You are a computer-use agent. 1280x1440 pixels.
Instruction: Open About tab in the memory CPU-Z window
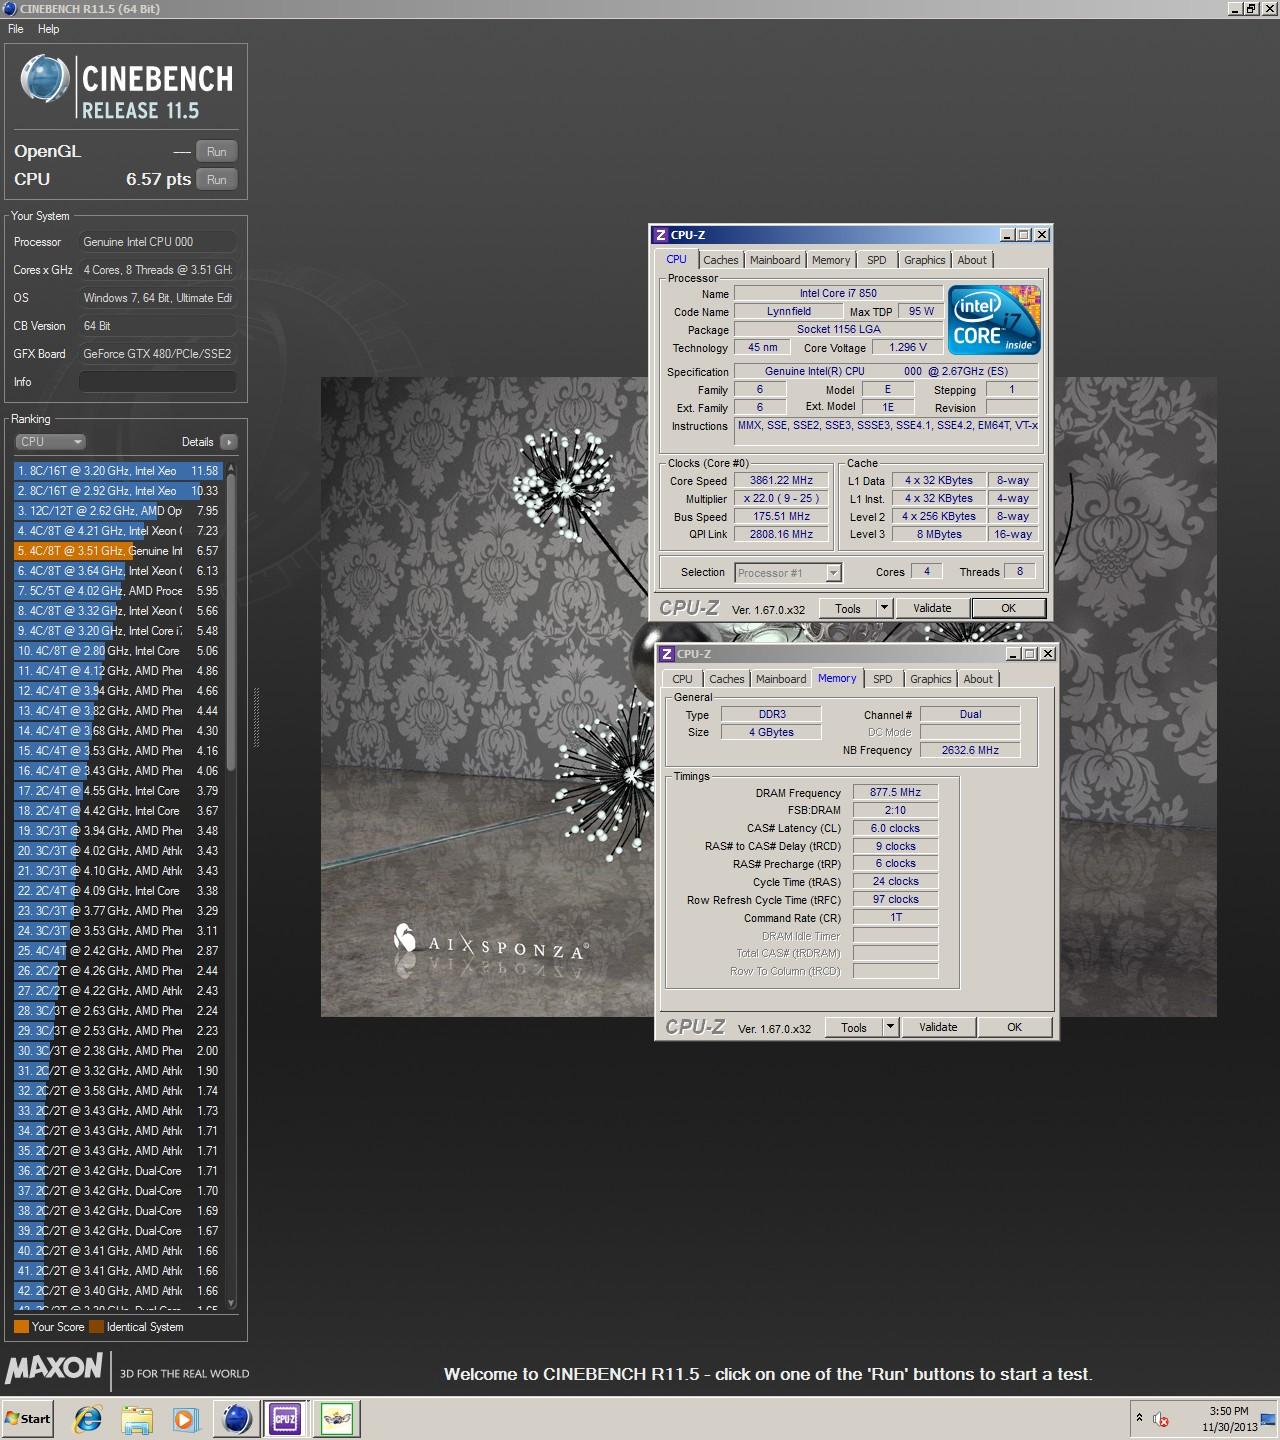pyautogui.click(x=978, y=679)
